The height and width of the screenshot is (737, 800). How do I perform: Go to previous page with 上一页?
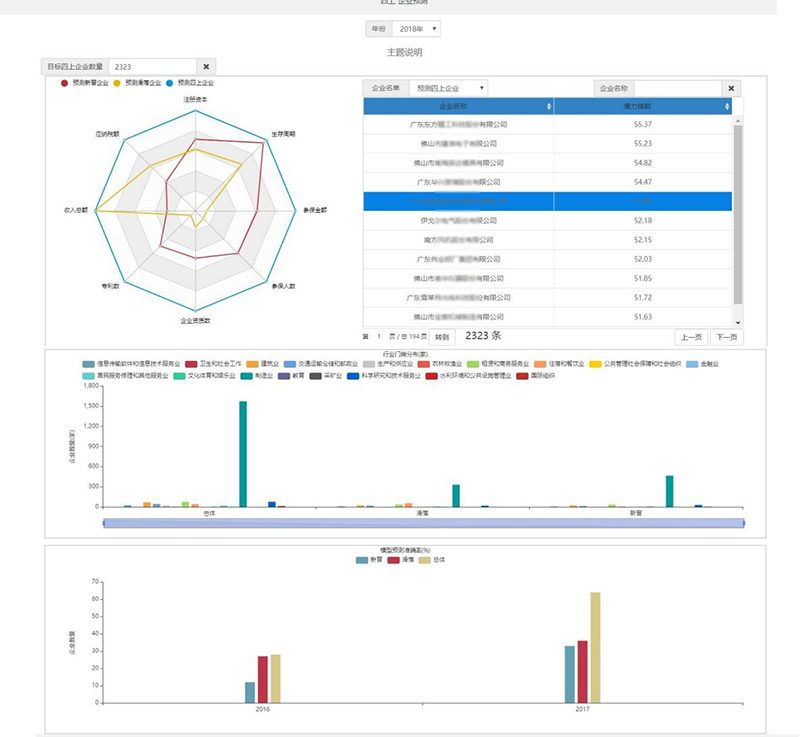coord(688,337)
